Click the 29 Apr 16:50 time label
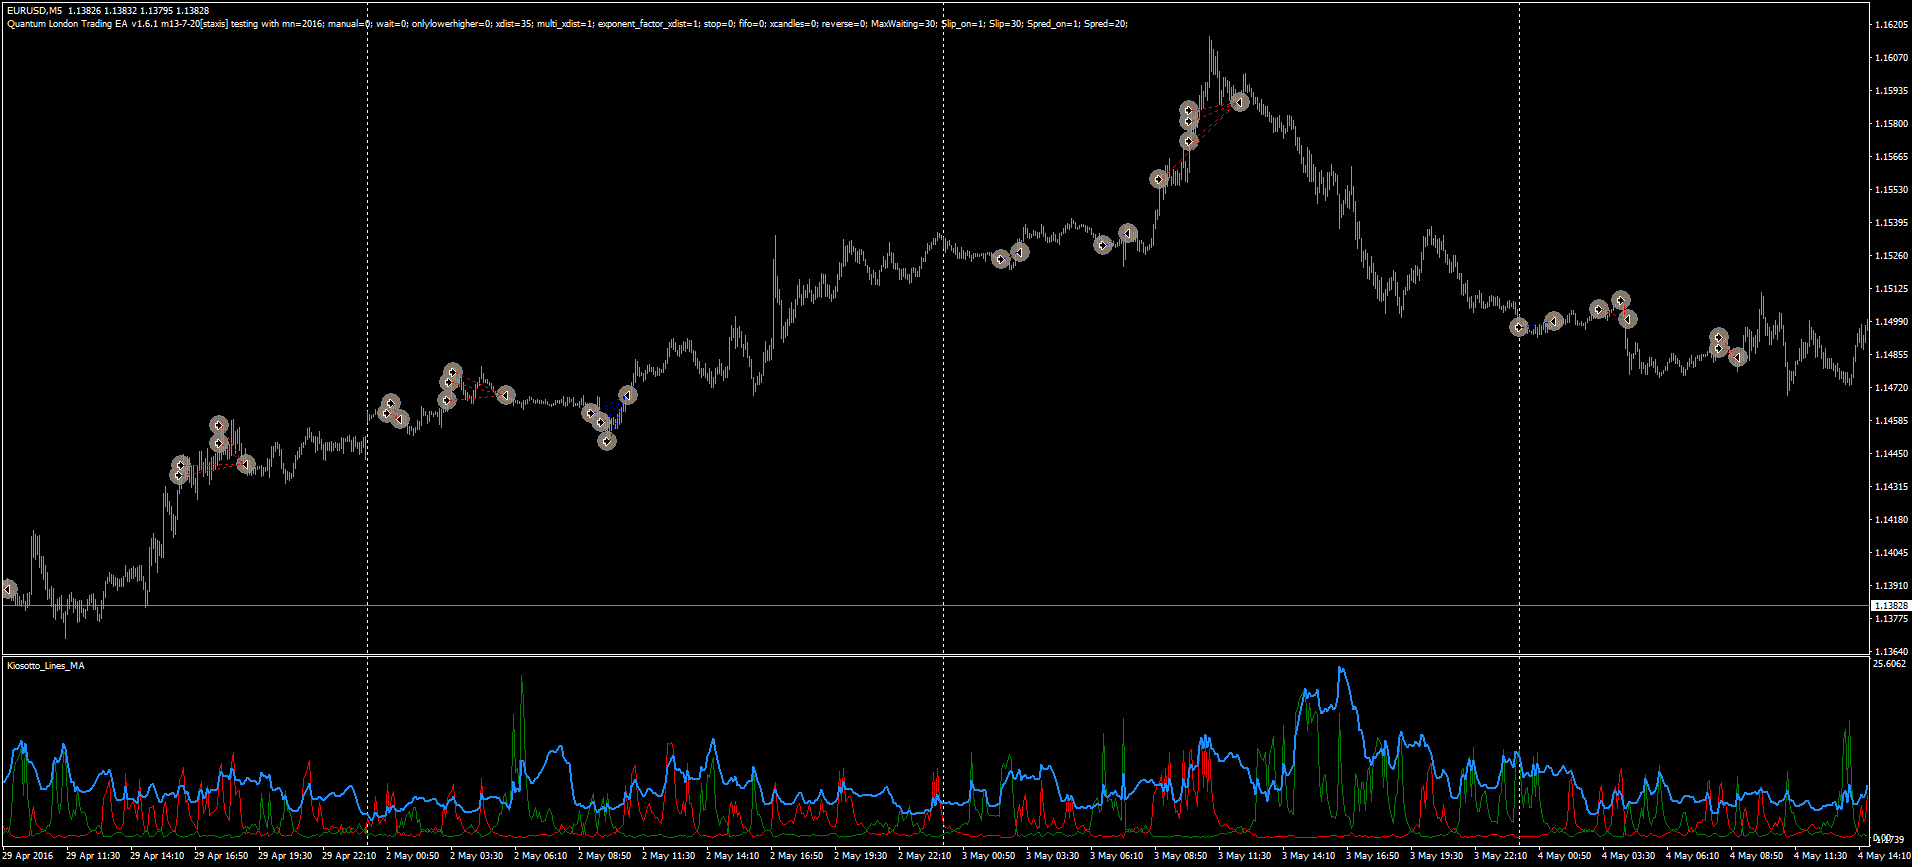1912x867 pixels. 221,856
